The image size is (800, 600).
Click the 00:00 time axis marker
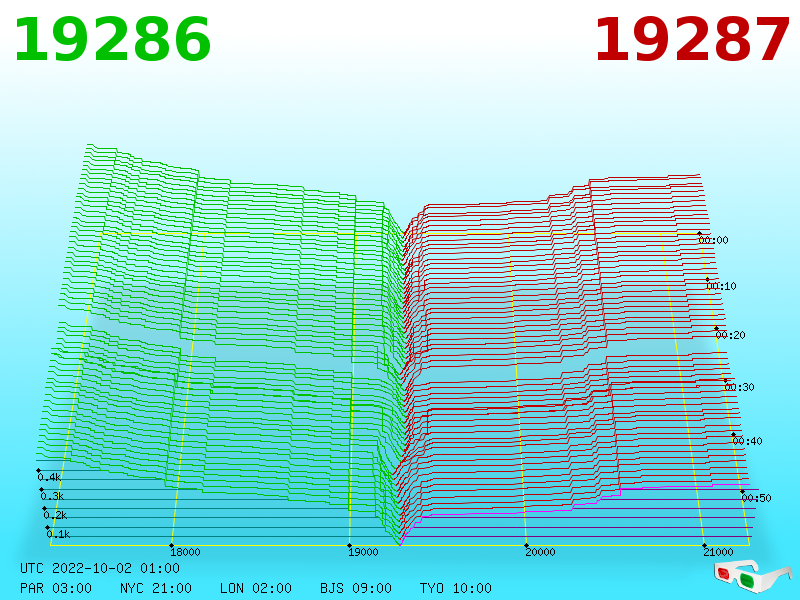713,240
